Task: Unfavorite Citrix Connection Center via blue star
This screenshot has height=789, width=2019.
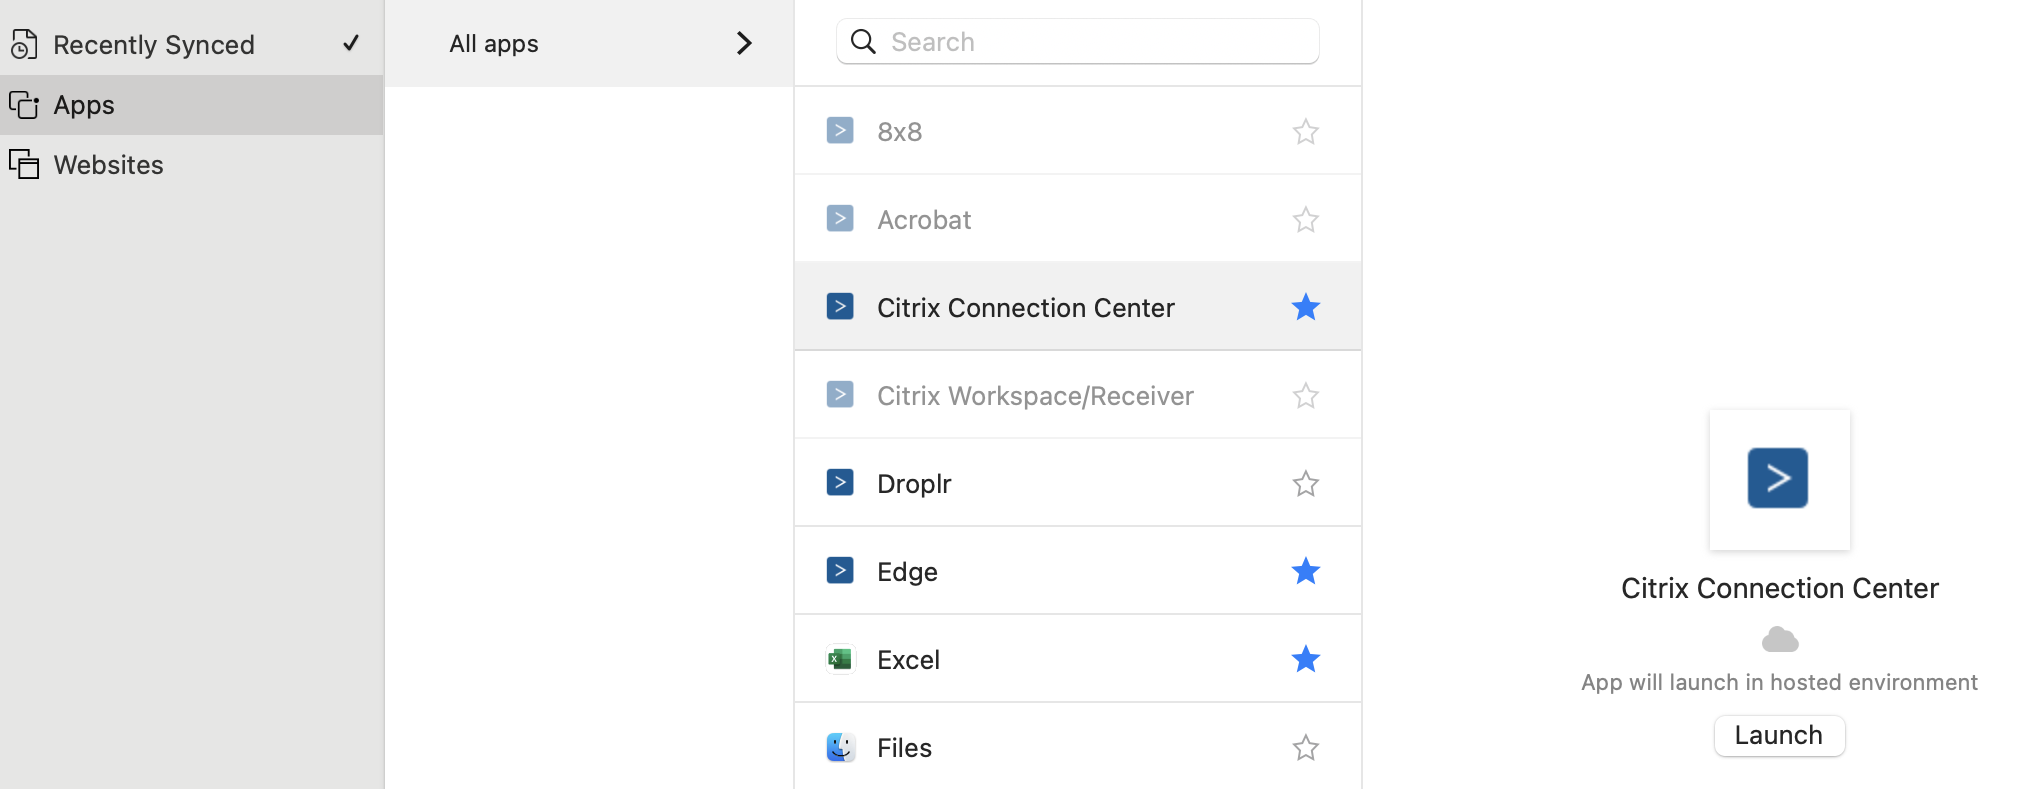Action: (x=1305, y=307)
